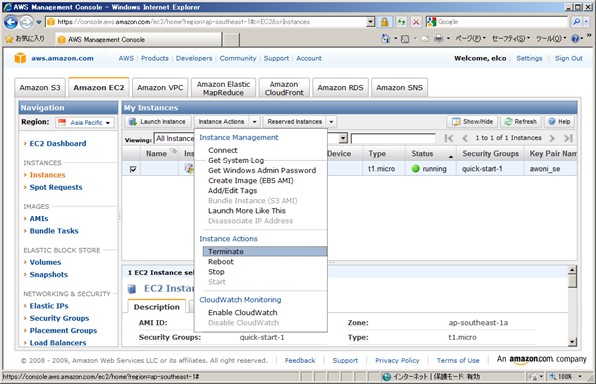This screenshot has height=384, width=596.
Task: Click the Refresh instances button
Action: [x=520, y=122]
